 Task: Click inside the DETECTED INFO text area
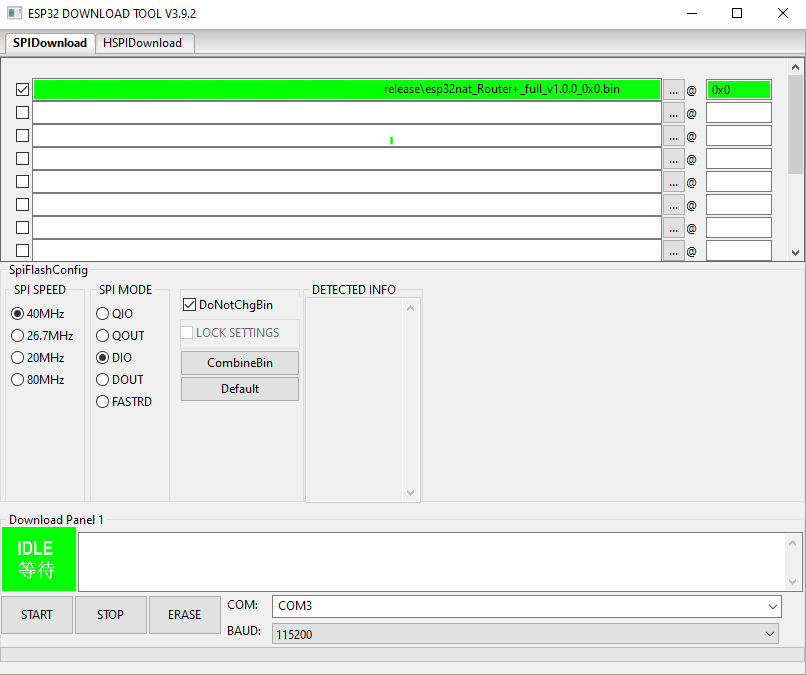click(x=354, y=400)
